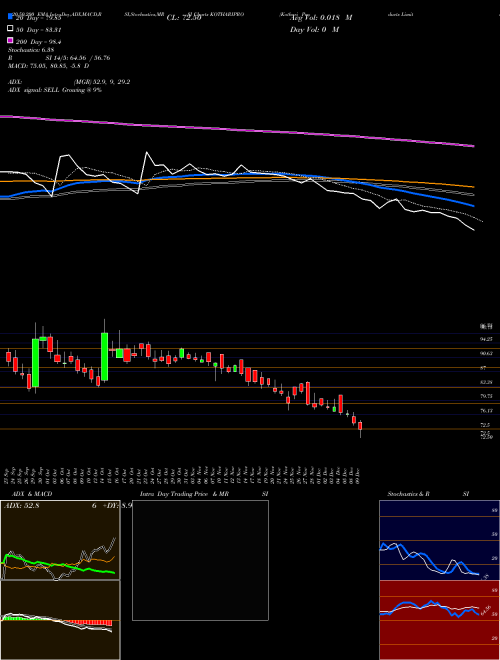Click the 'Intra Day Trading Price & MR' title
Viewport: 500px width, 660px height.
pos(184,494)
